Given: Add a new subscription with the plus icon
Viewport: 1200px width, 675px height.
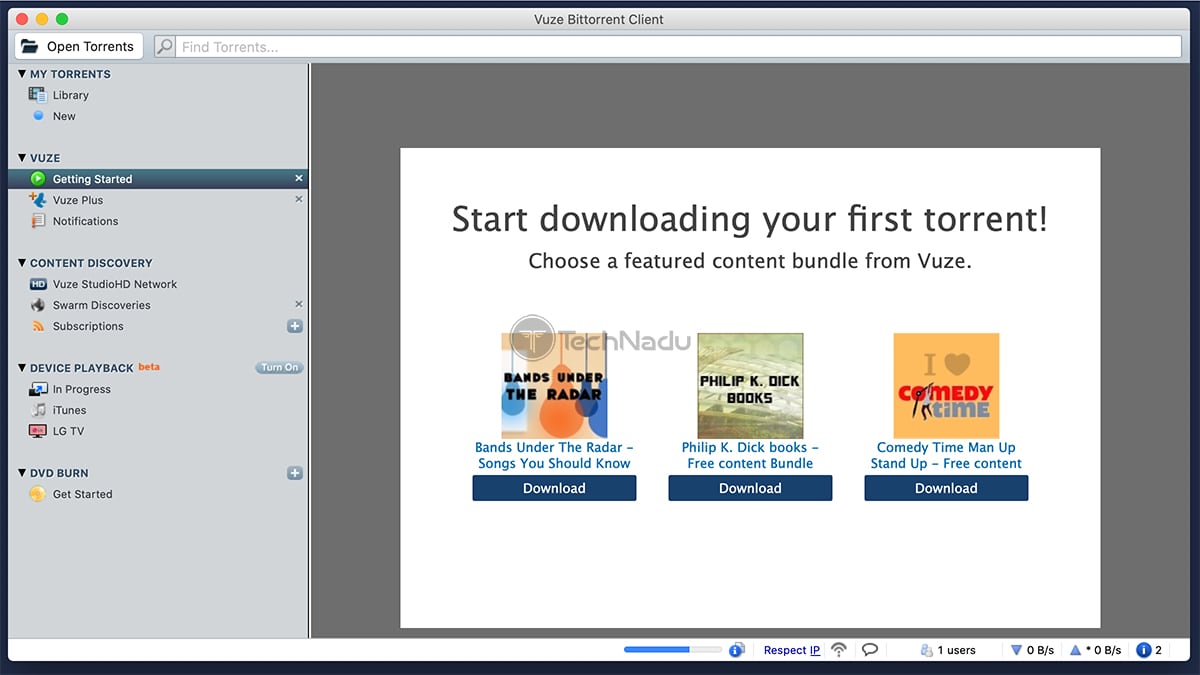Looking at the screenshot, I should (x=295, y=326).
